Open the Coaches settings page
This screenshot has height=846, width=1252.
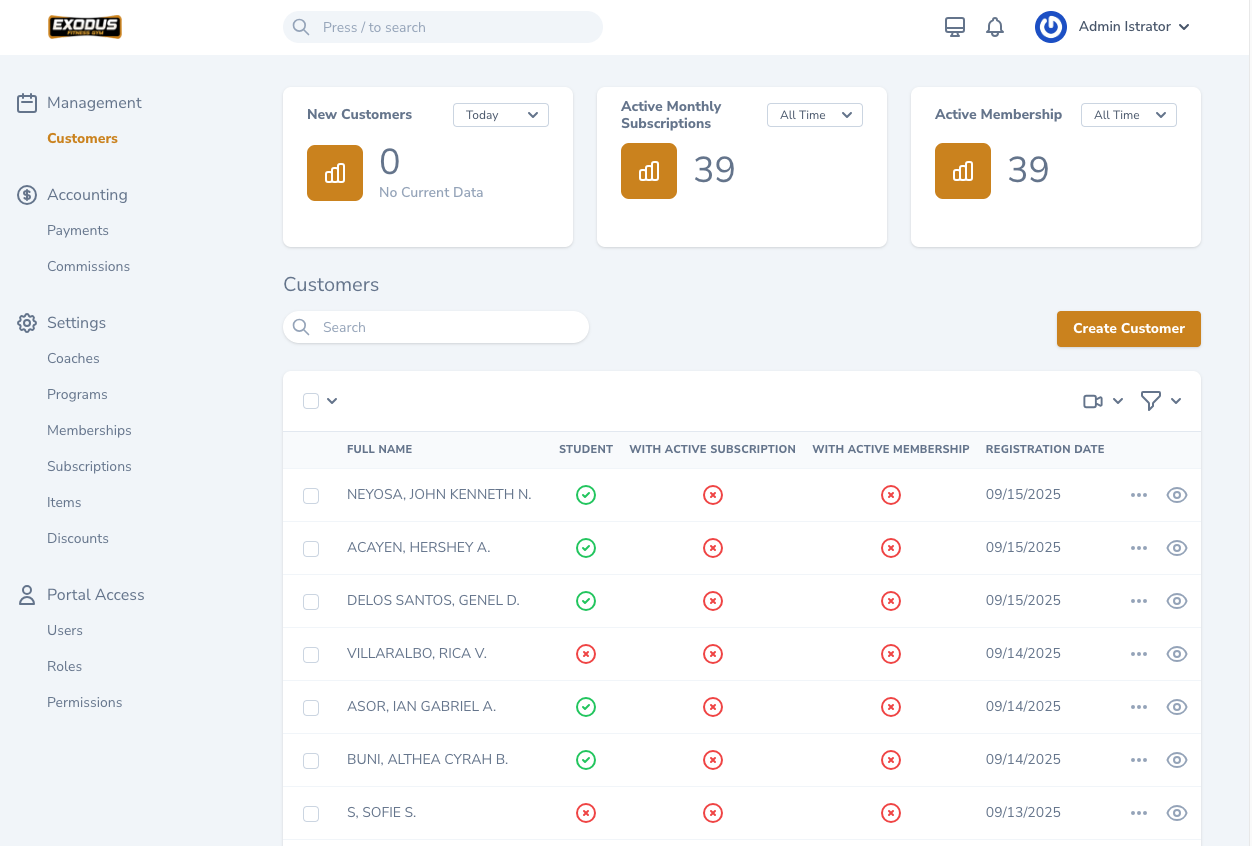point(73,359)
